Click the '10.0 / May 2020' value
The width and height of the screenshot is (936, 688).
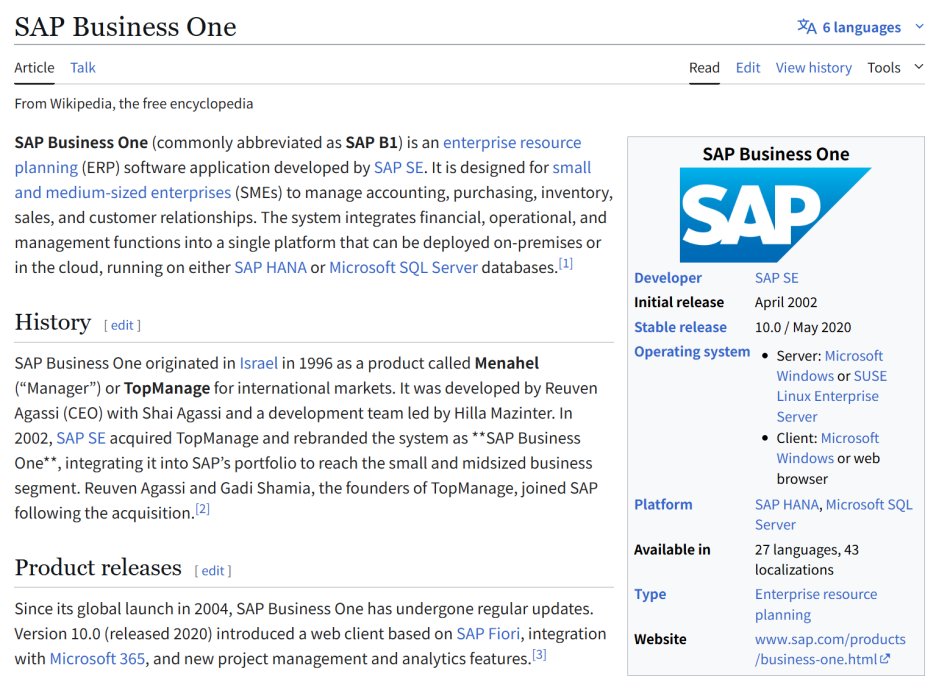(x=802, y=328)
